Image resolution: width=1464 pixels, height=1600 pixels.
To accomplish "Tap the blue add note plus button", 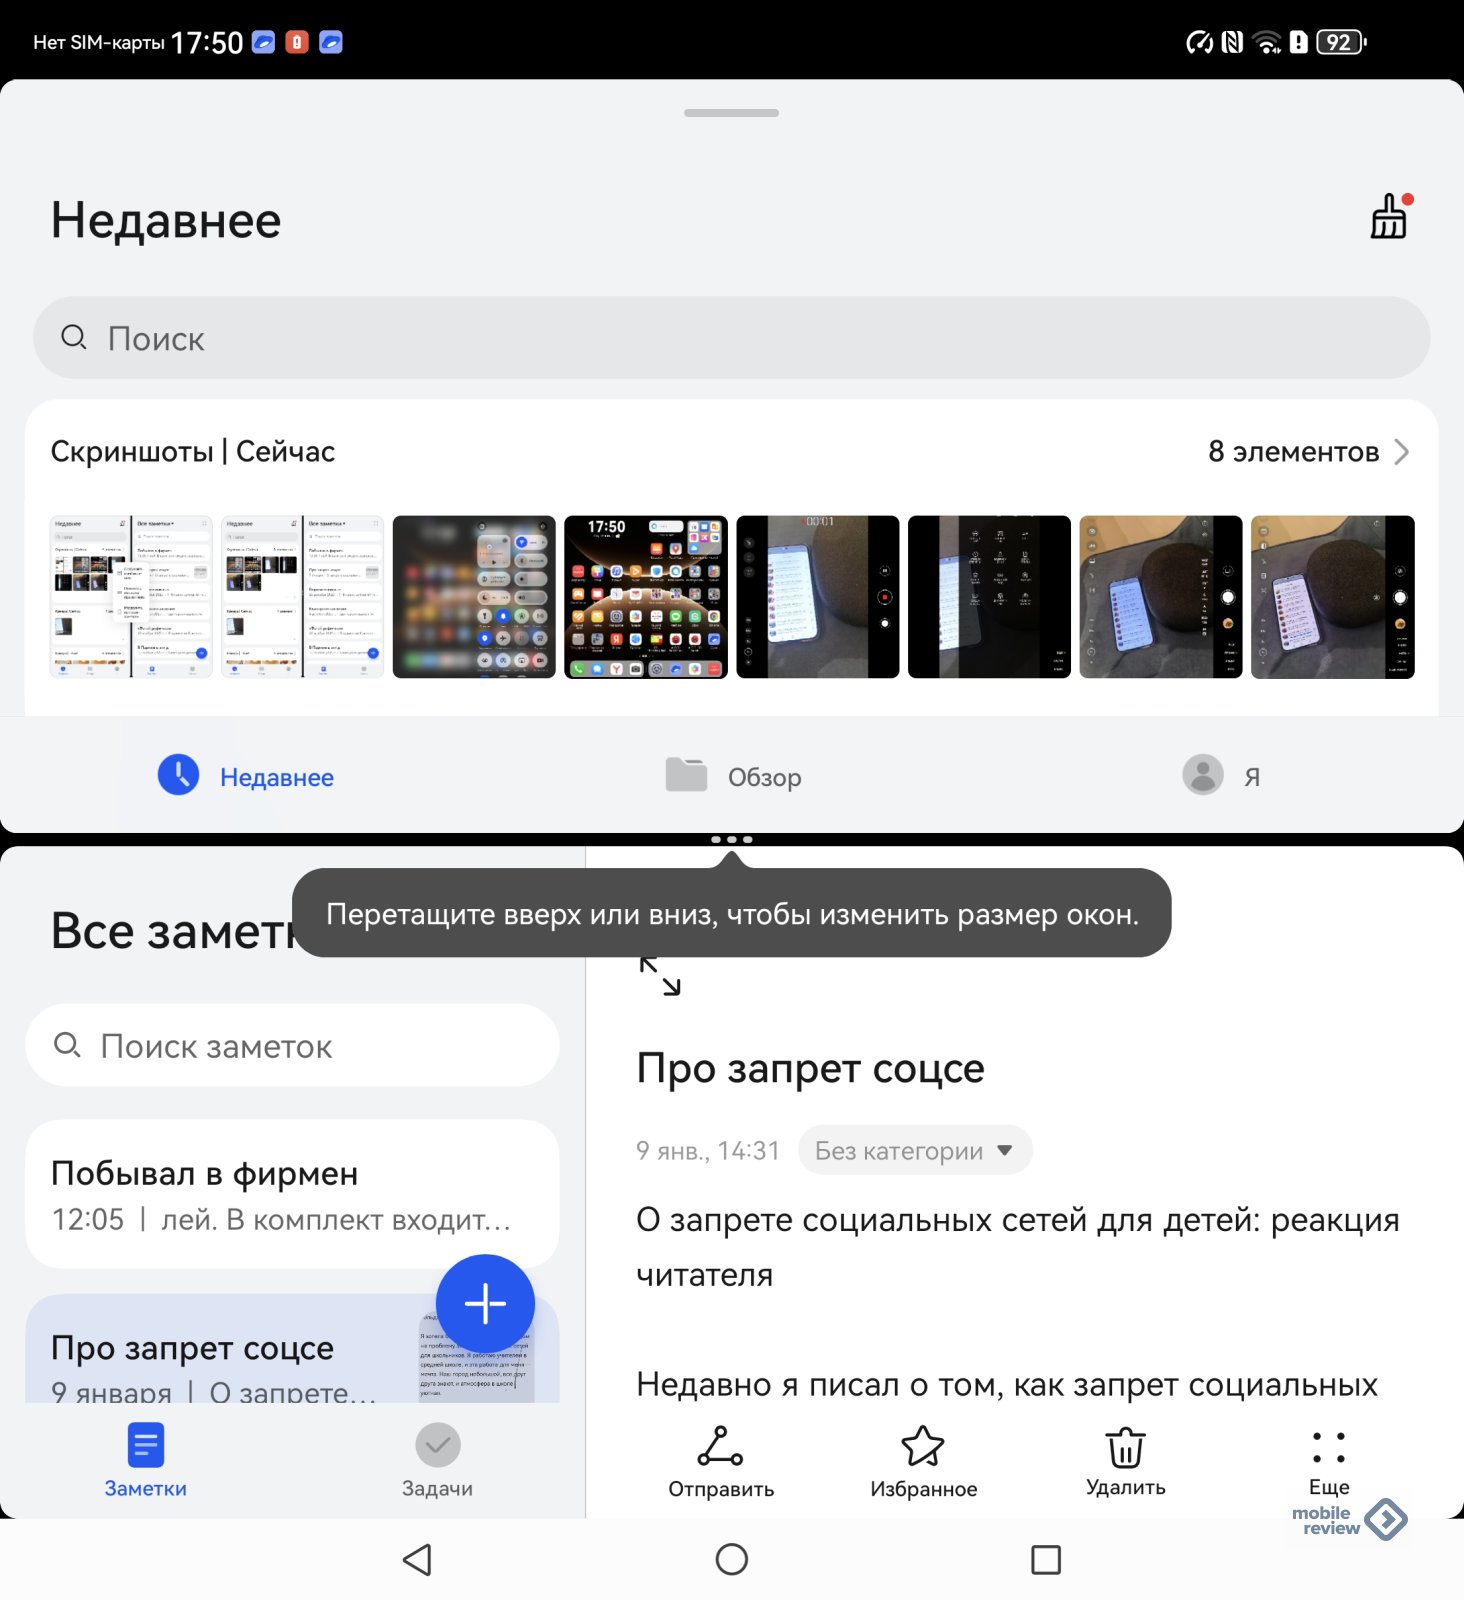I will coord(485,1303).
